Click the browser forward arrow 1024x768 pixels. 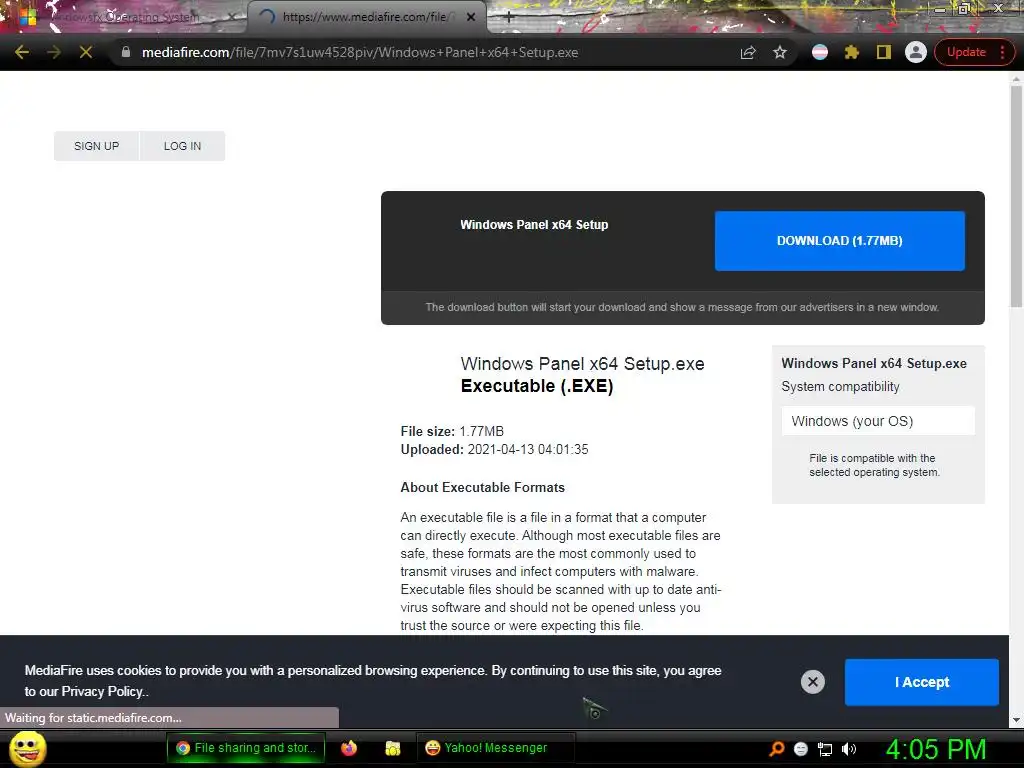pos(54,52)
